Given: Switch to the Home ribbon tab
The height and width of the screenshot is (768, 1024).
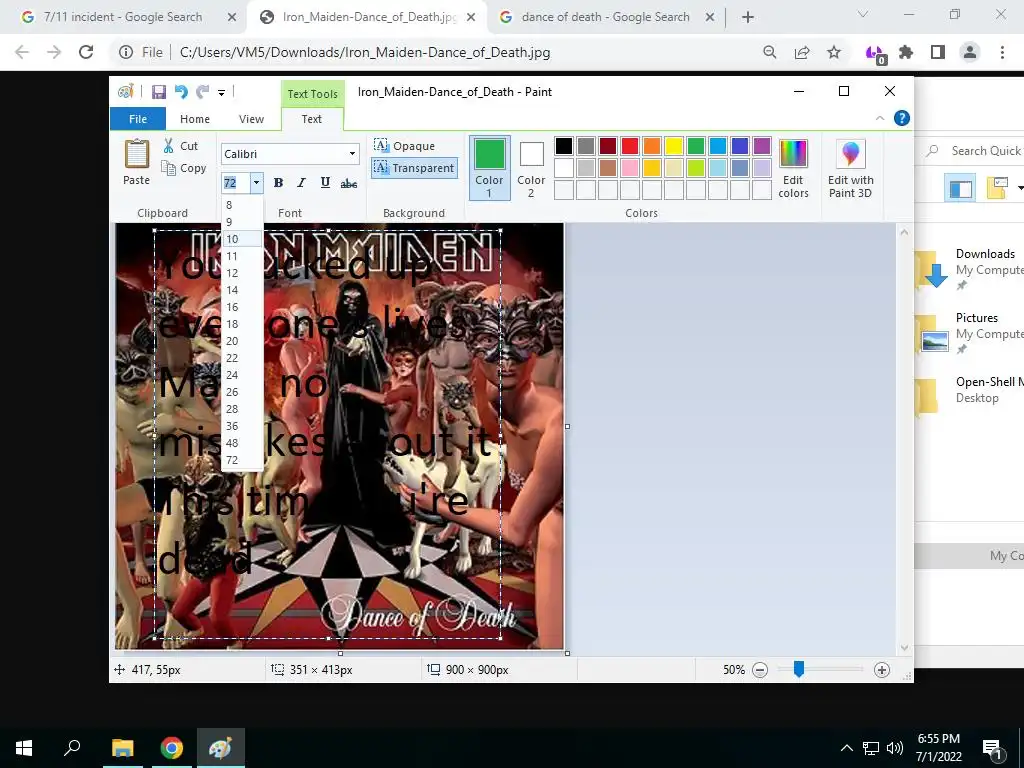Looking at the screenshot, I should coord(195,119).
